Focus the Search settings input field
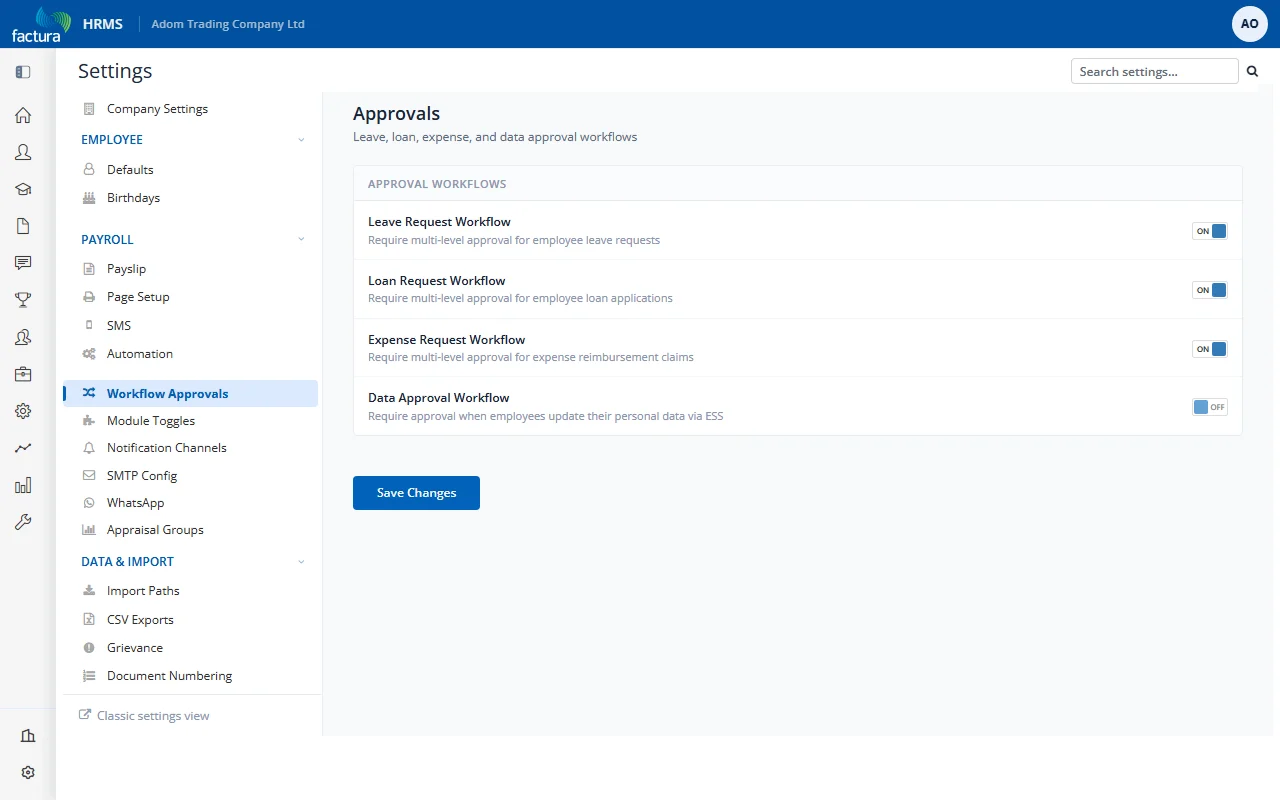 click(1155, 71)
